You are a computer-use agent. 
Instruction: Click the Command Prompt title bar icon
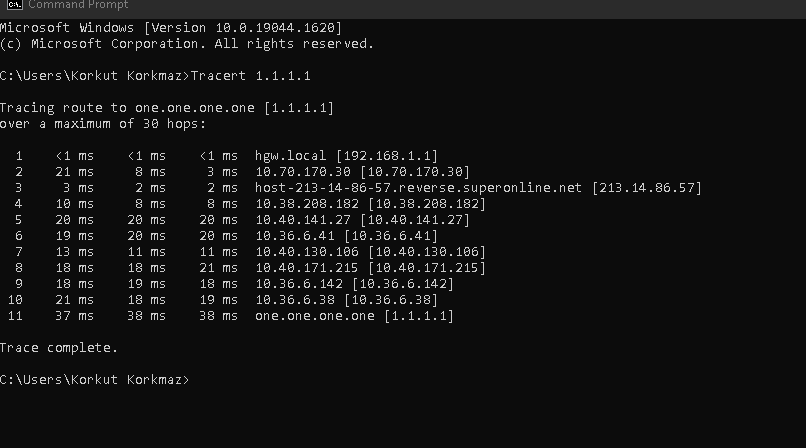15,5
